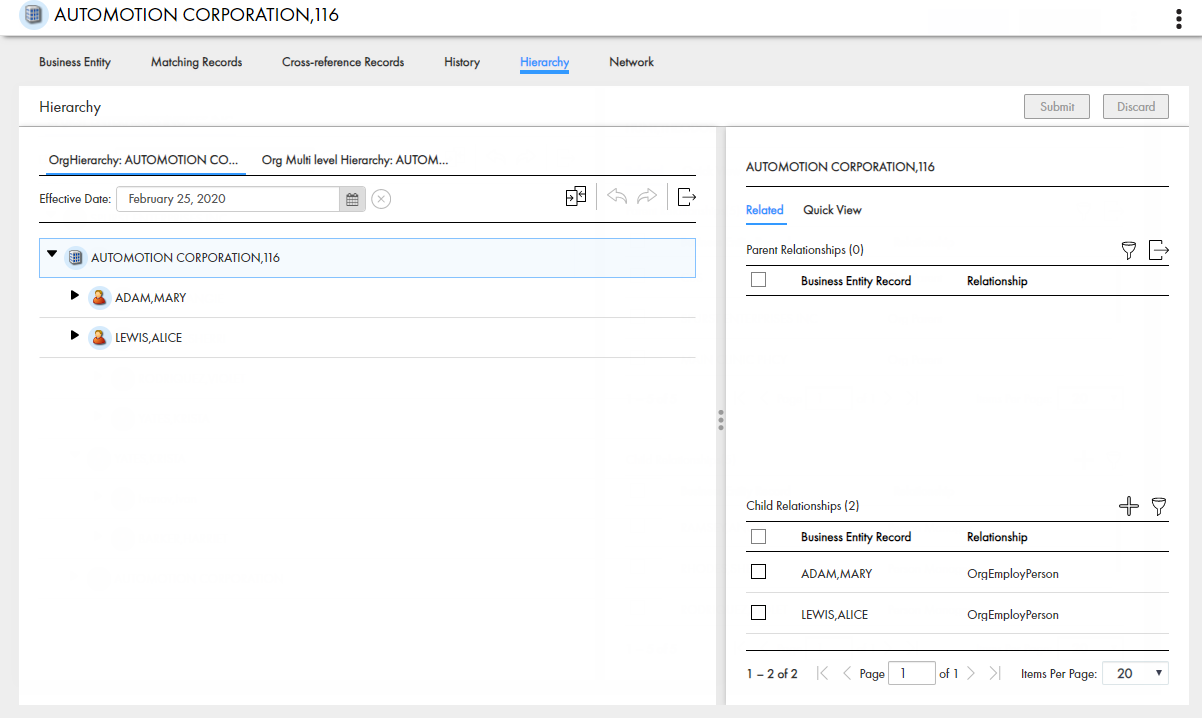The image size is (1202, 718).
Task: Click the Discard button
Action: click(x=1136, y=106)
